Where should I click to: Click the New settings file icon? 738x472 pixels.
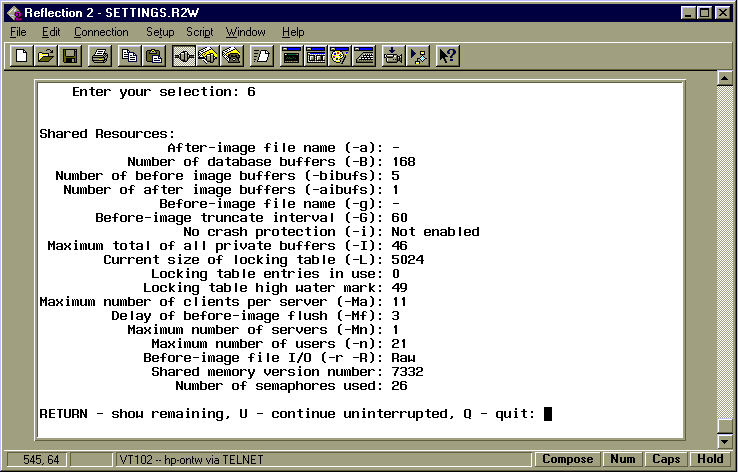(x=21, y=56)
